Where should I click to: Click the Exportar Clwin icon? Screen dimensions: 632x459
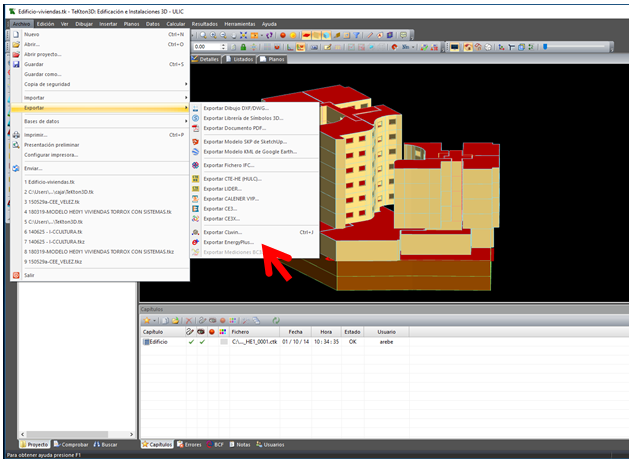pos(195,232)
